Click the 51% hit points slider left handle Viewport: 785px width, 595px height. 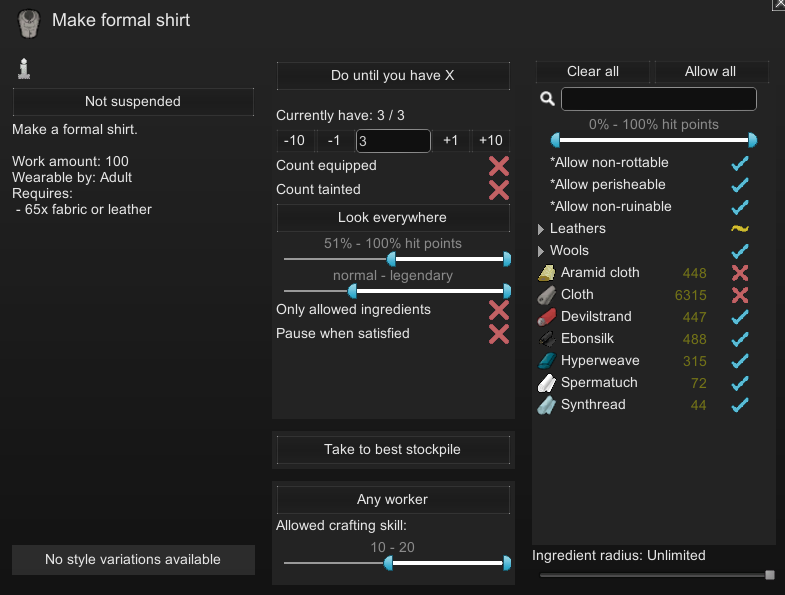click(391, 259)
